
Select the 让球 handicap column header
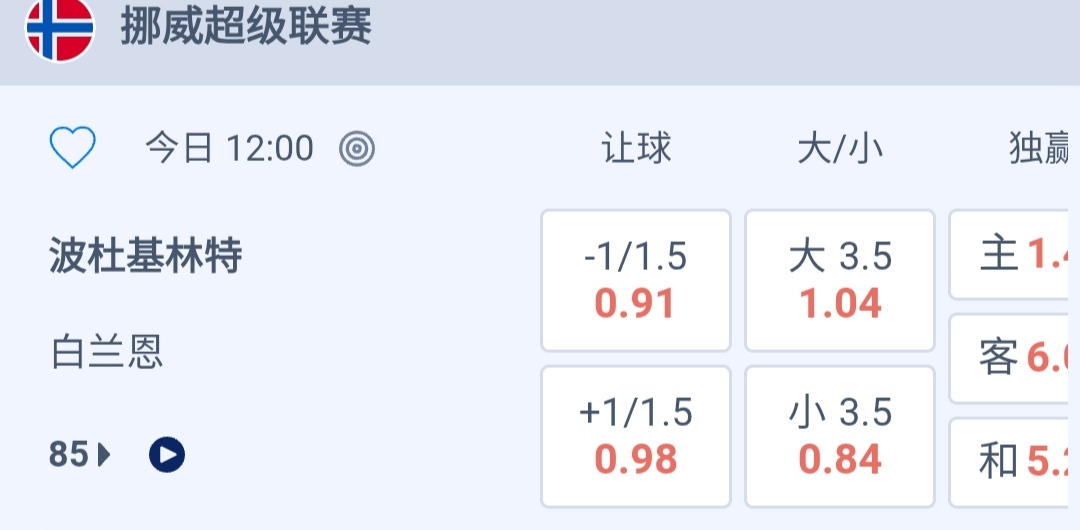[x=636, y=149]
